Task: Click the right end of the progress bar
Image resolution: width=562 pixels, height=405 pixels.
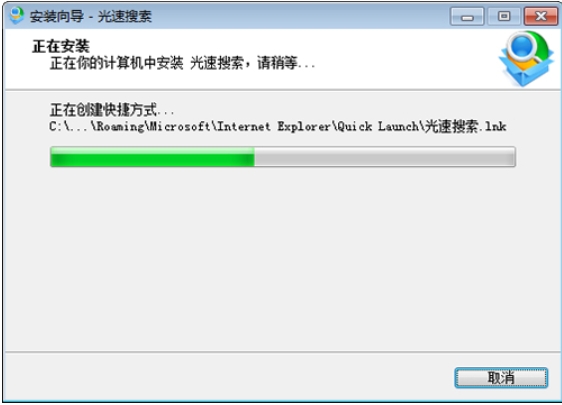Action: click(x=512, y=157)
